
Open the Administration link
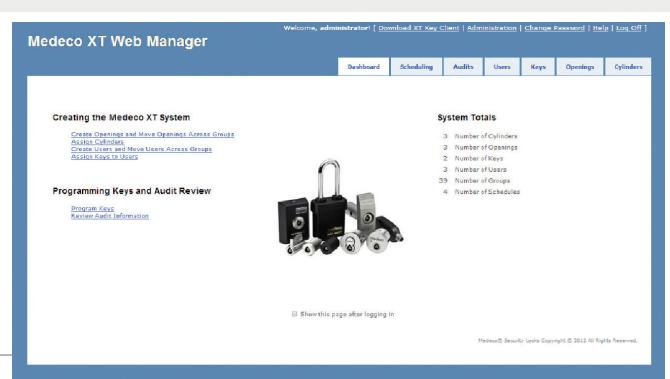492,28
